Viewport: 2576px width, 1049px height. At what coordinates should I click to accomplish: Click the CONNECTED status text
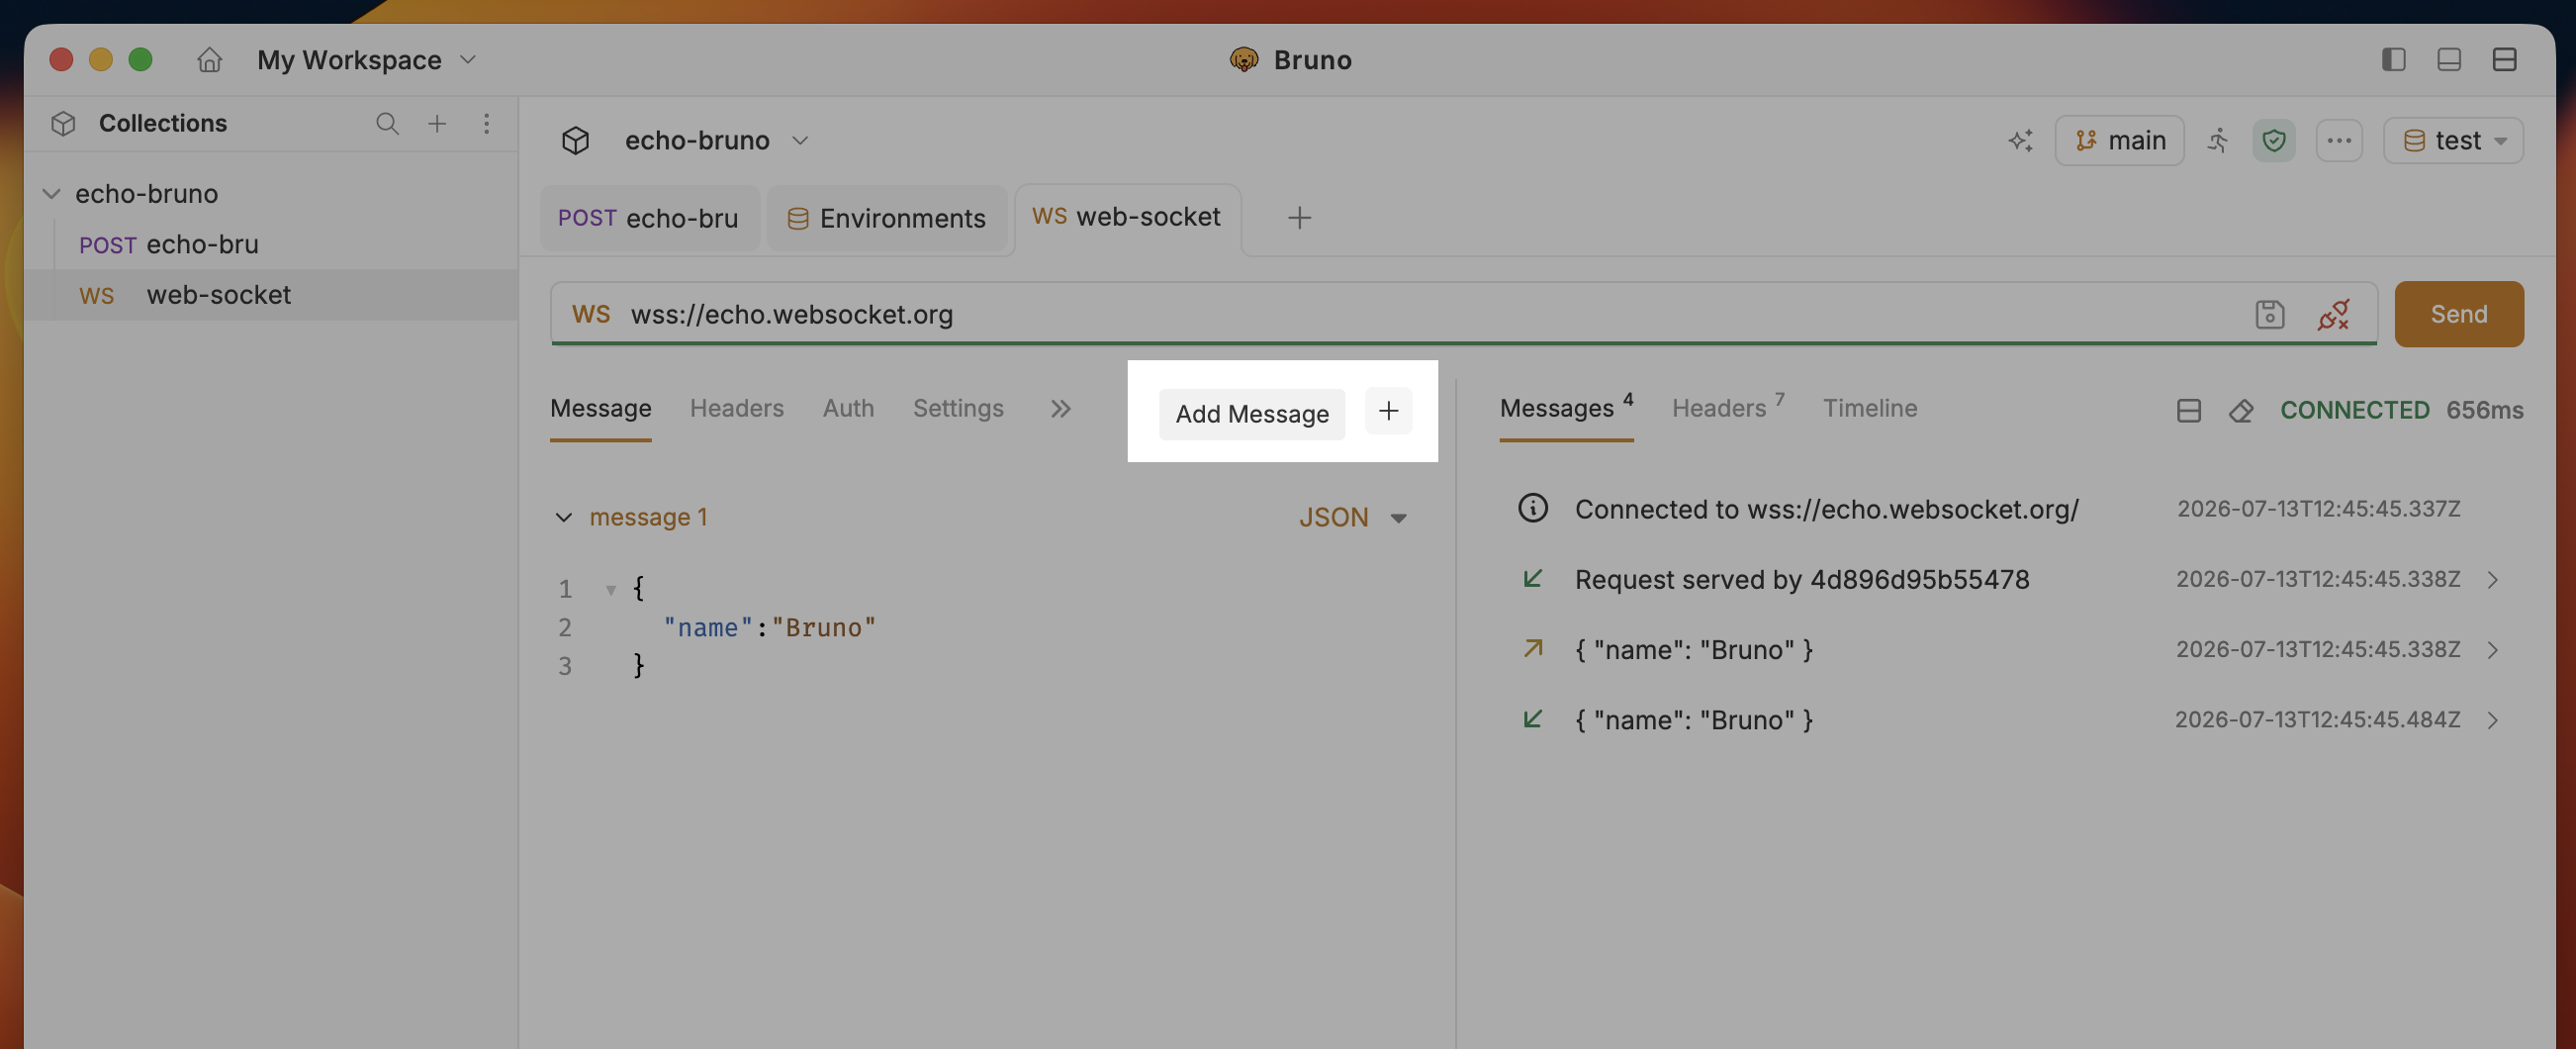click(2354, 410)
